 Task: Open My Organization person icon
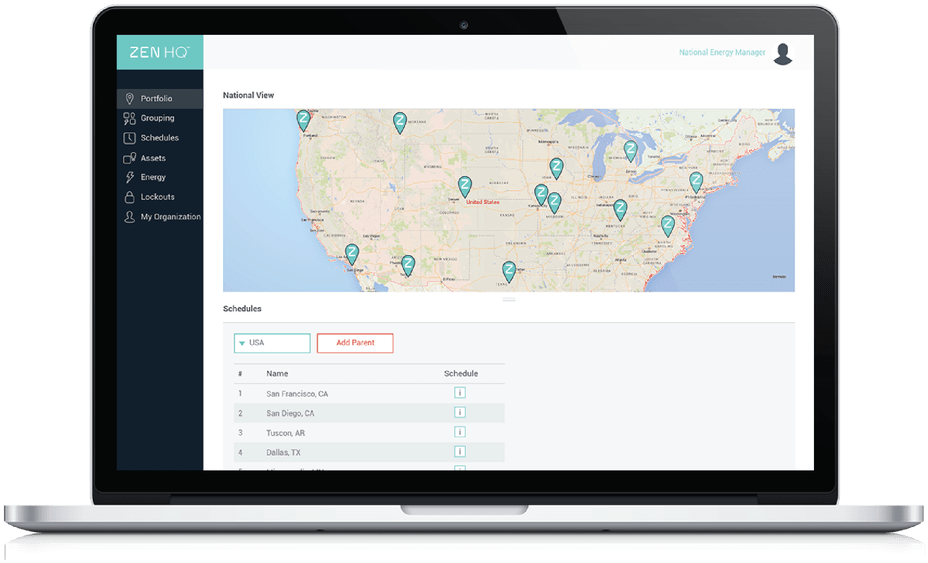(x=129, y=217)
